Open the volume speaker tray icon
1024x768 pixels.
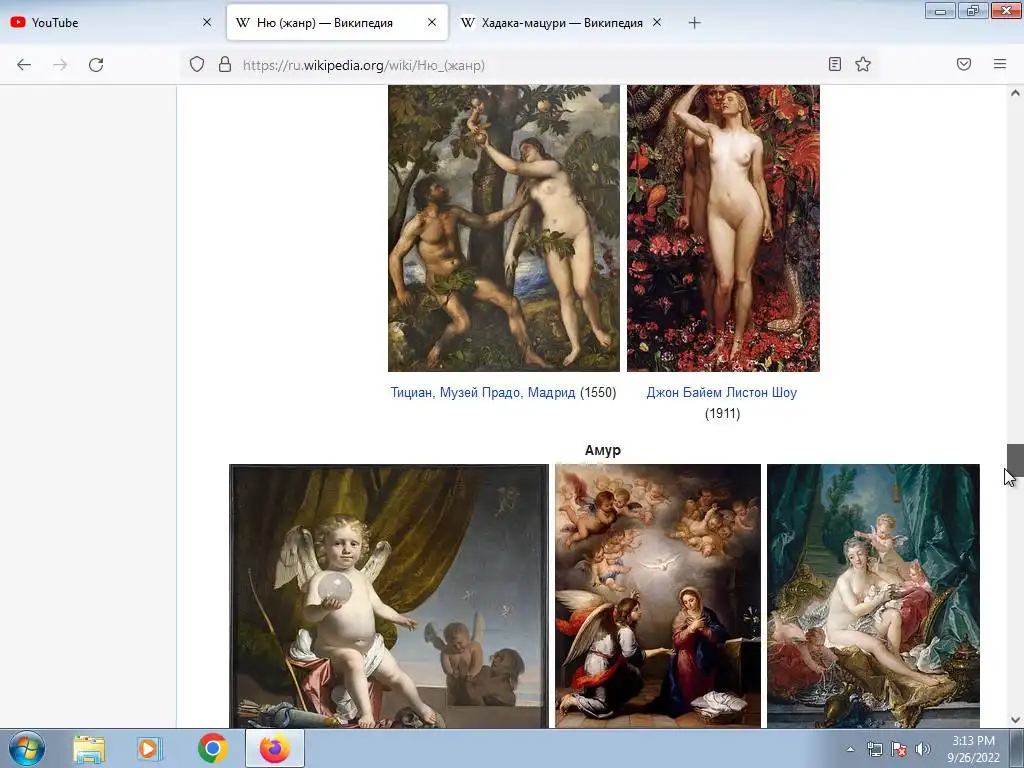923,749
